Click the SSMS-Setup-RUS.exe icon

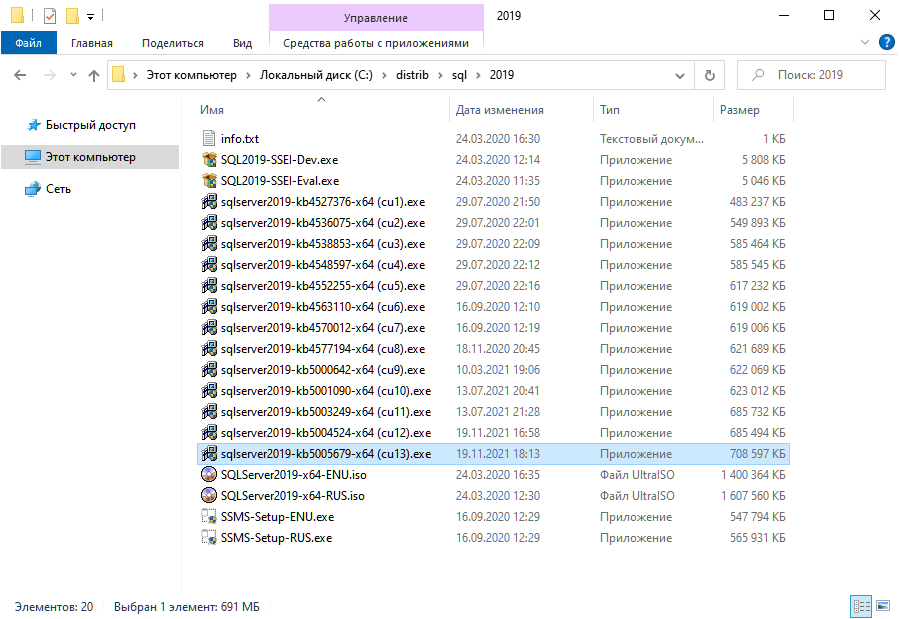pos(209,538)
